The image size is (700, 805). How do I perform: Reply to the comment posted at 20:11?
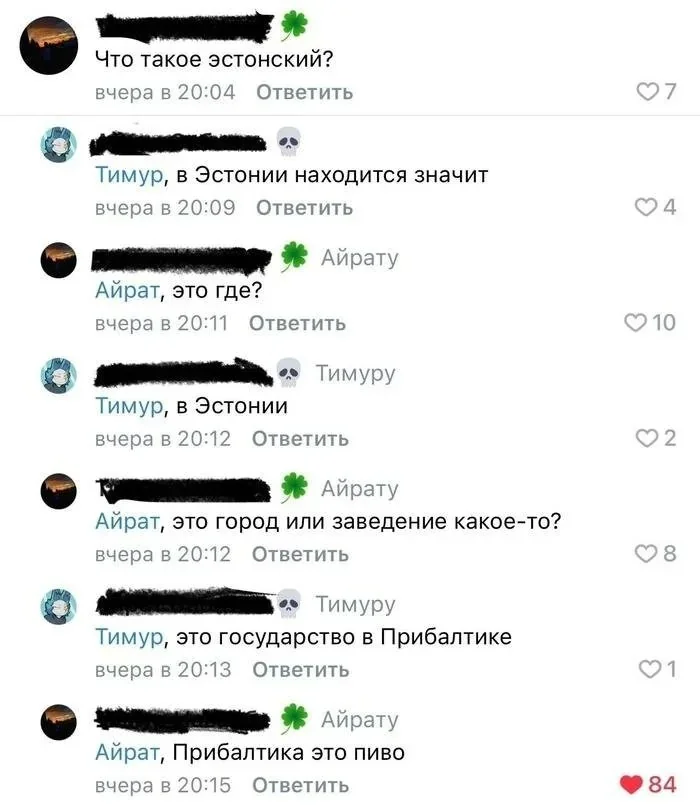click(x=297, y=323)
